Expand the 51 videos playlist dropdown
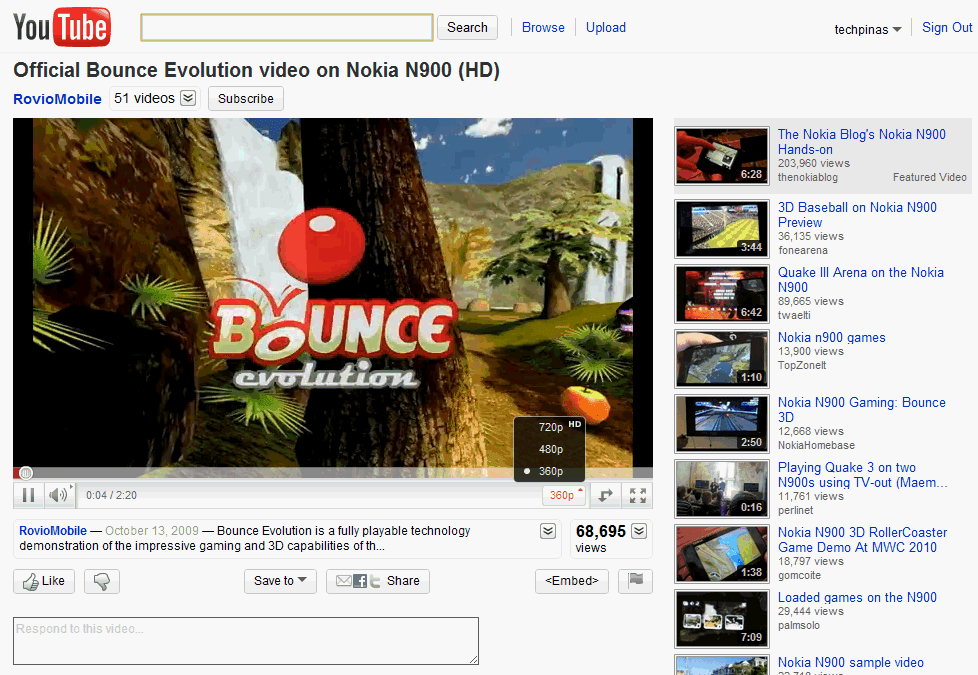Screen dimensions: 978x675 pos(186,98)
